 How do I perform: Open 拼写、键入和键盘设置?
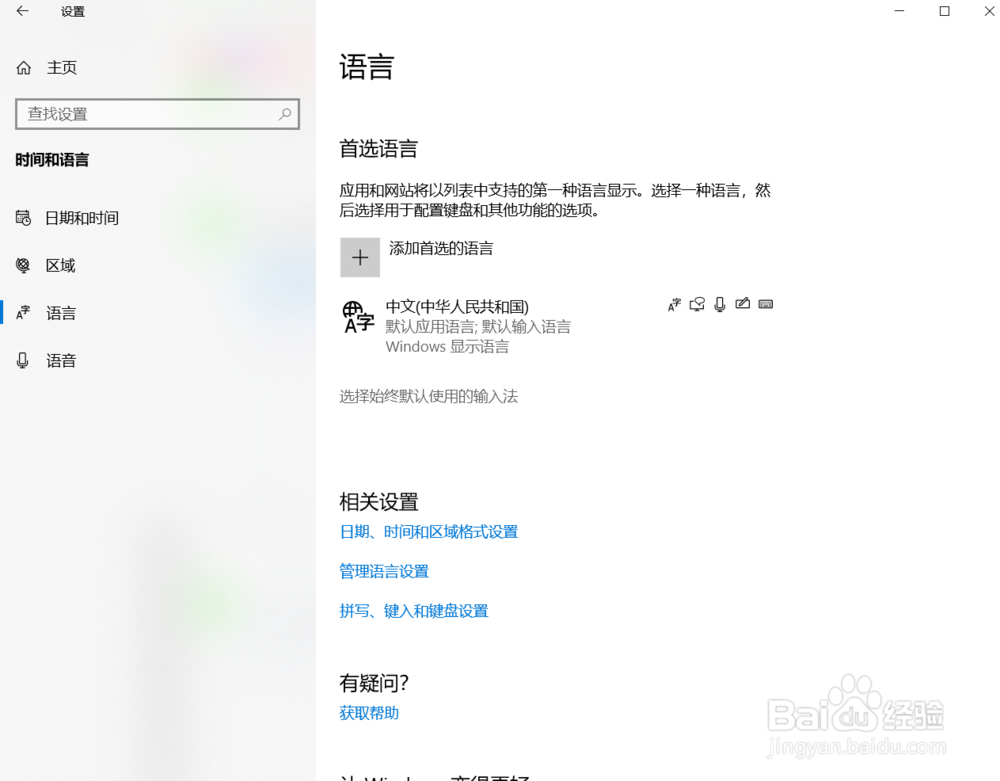pos(413,610)
